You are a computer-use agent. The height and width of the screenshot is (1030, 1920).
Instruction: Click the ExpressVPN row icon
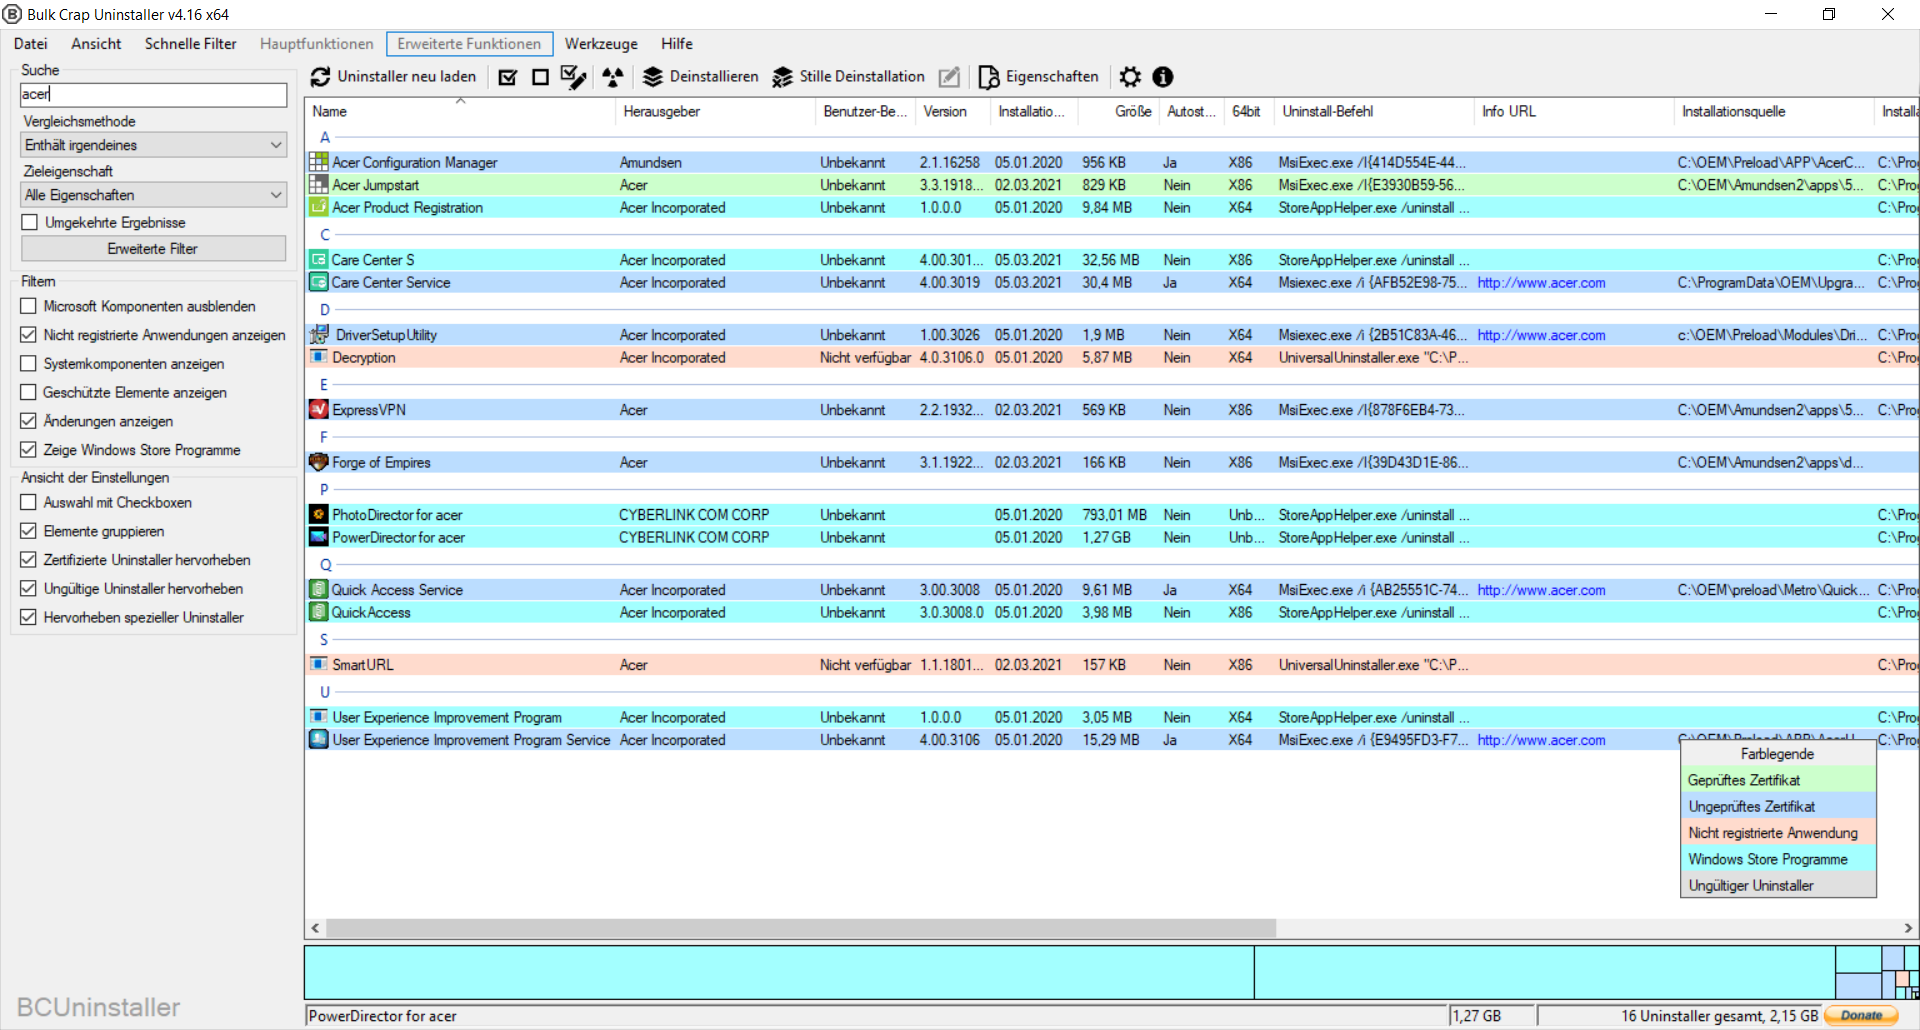click(x=319, y=410)
